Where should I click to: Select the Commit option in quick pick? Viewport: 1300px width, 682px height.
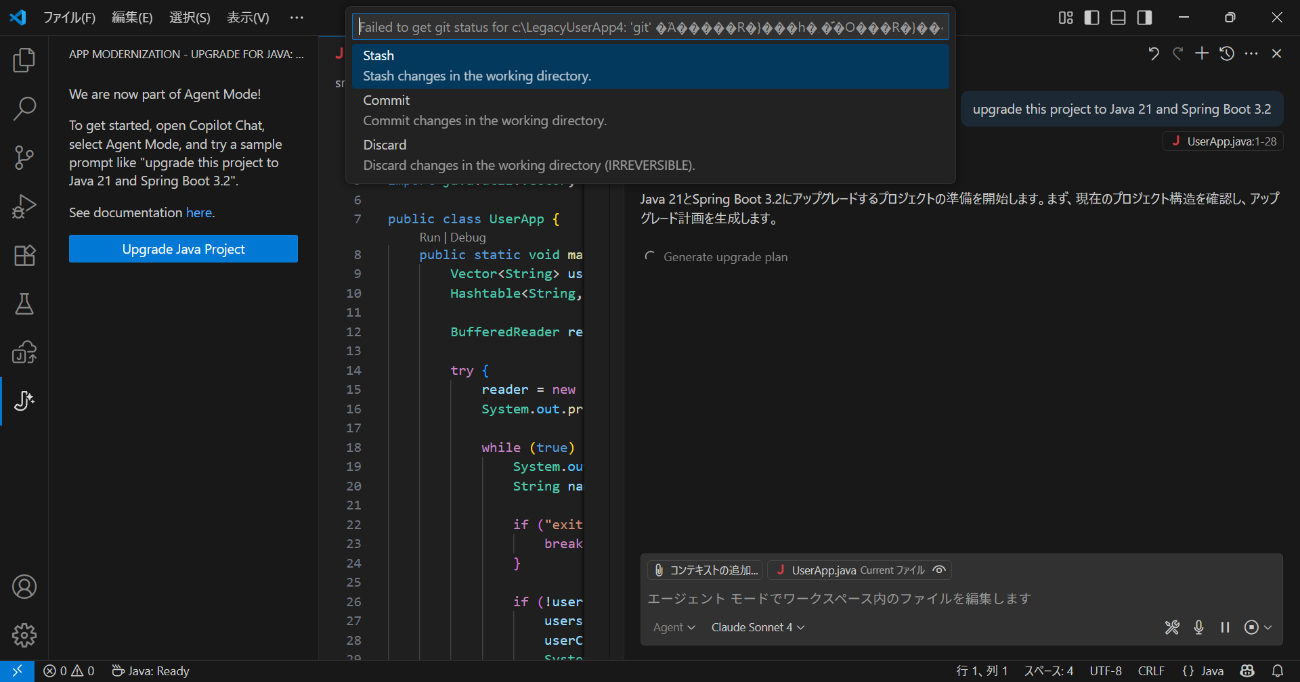click(650, 110)
